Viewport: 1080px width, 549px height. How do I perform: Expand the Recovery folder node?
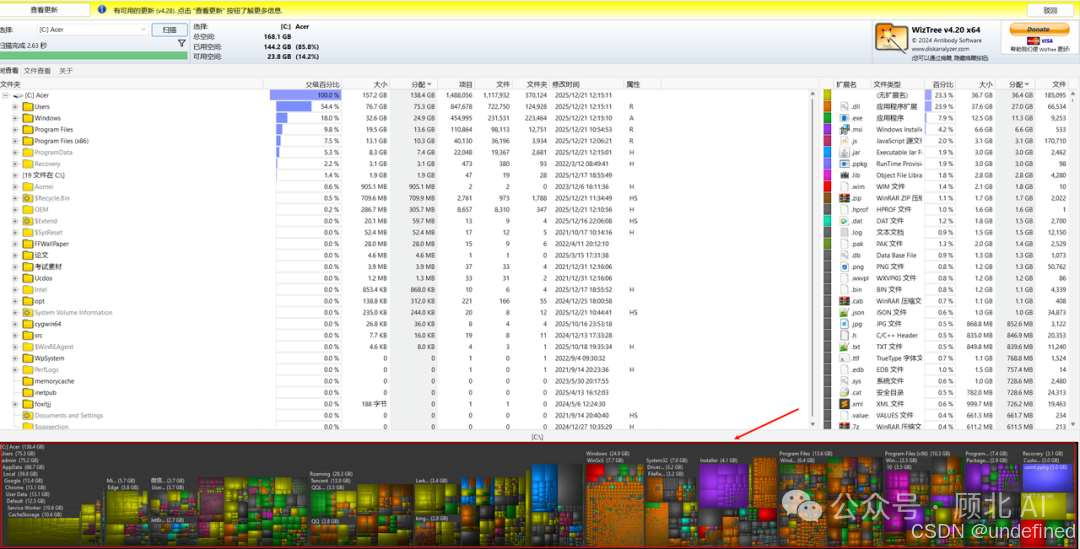click(15, 164)
